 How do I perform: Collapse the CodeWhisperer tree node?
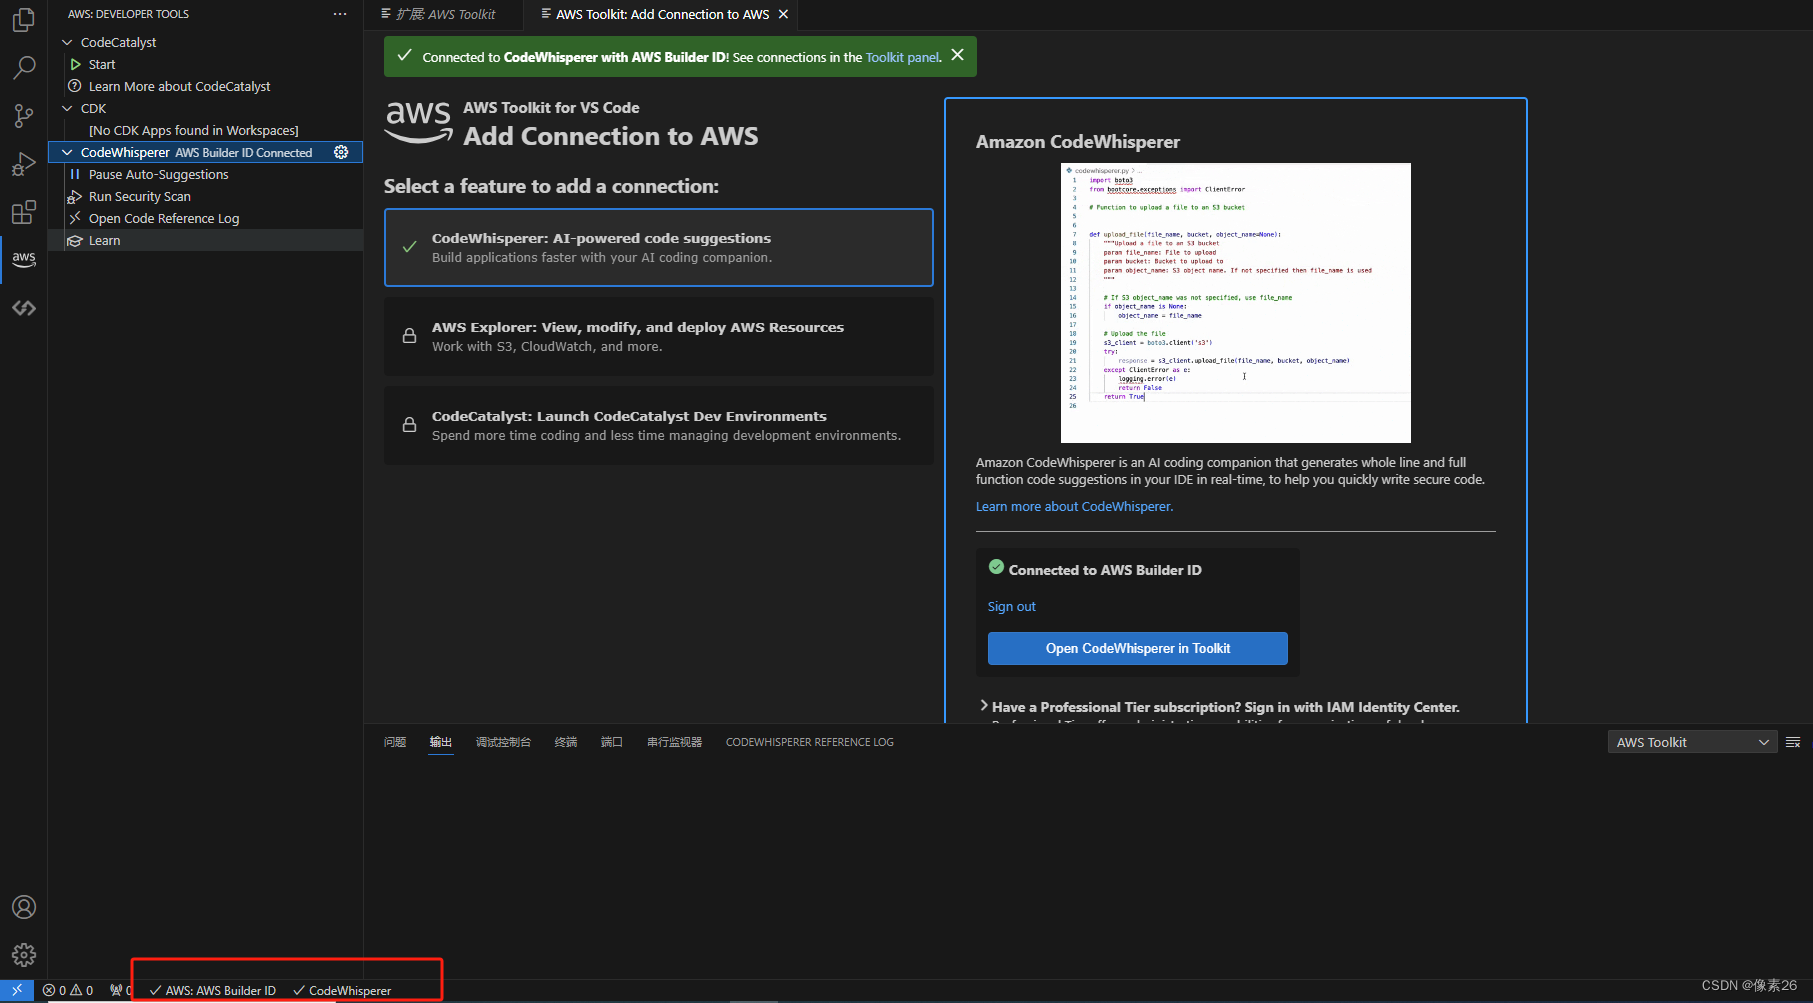tap(67, 152)
